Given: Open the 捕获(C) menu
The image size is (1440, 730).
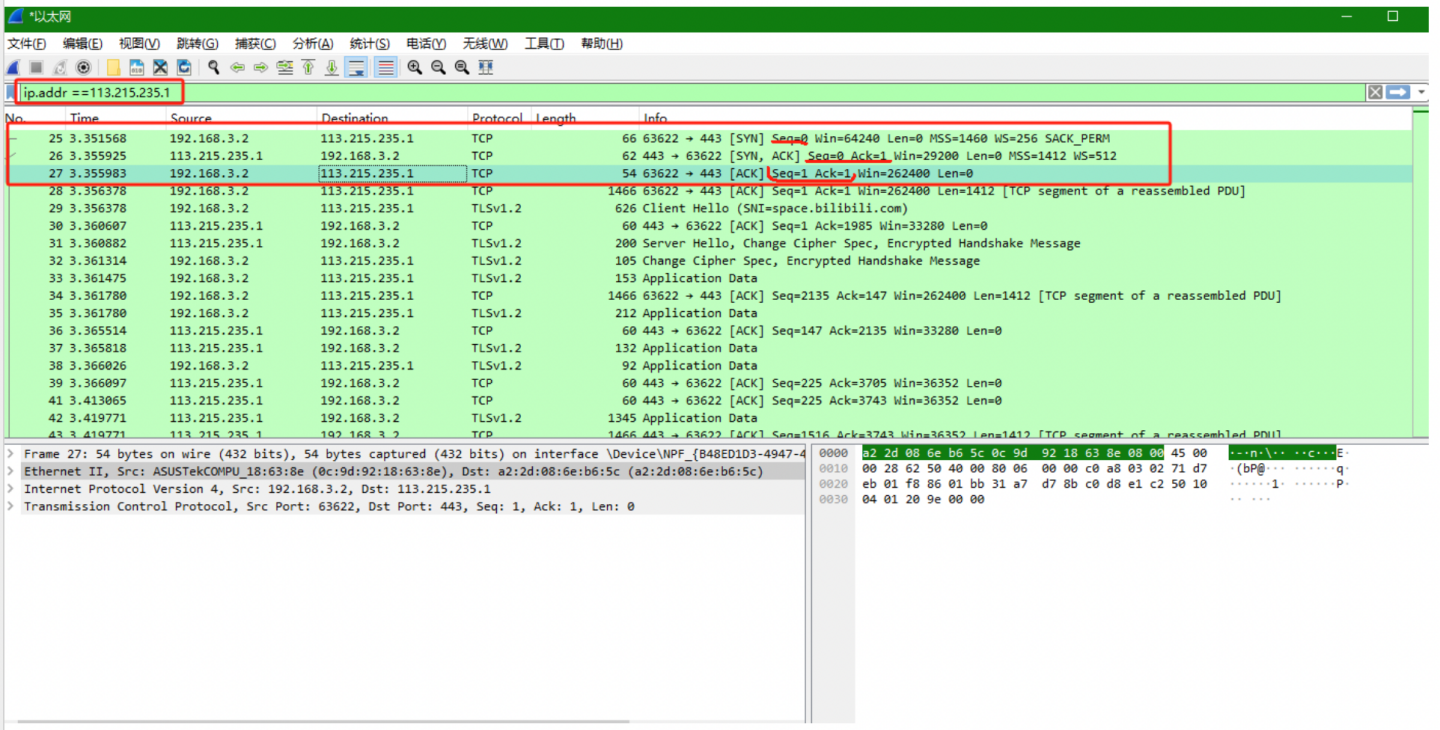Looking at the screenshot, I should pos(255,44).
